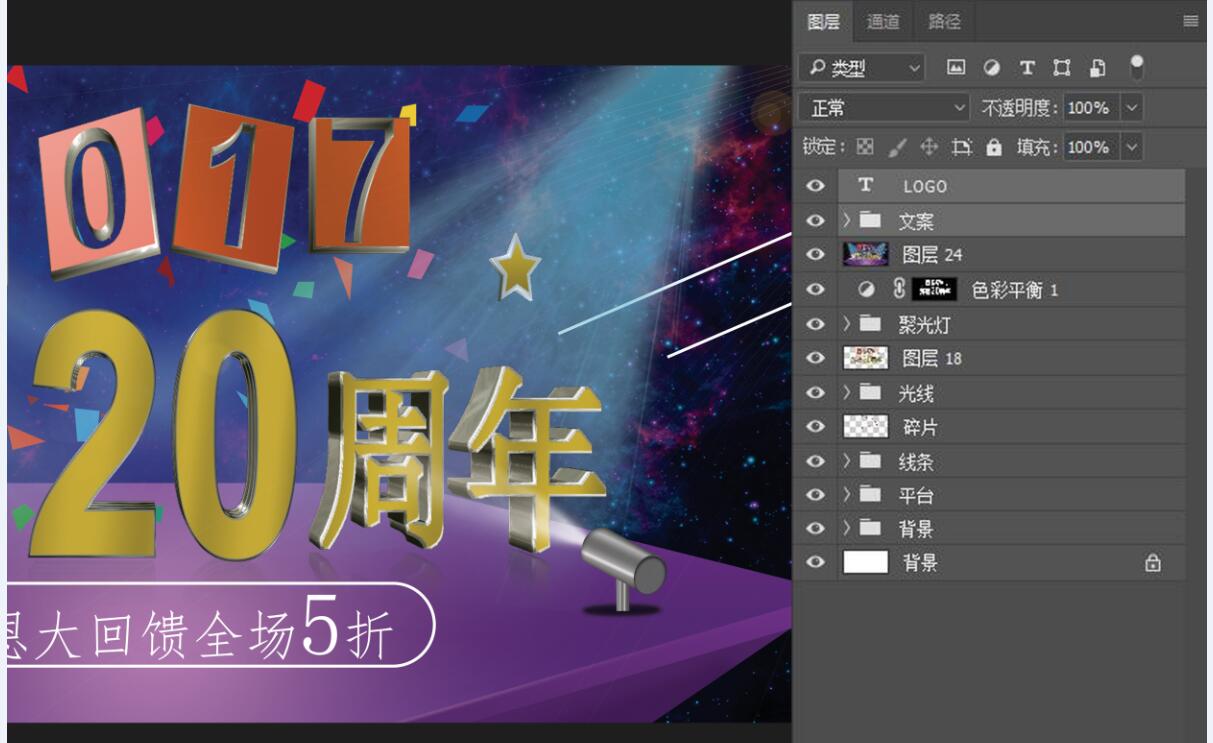Prevent artboard auto-nesting lock icon
The width and height of the screenshot is (1213, 743).
pyautogui.click(x=962, y=147)
